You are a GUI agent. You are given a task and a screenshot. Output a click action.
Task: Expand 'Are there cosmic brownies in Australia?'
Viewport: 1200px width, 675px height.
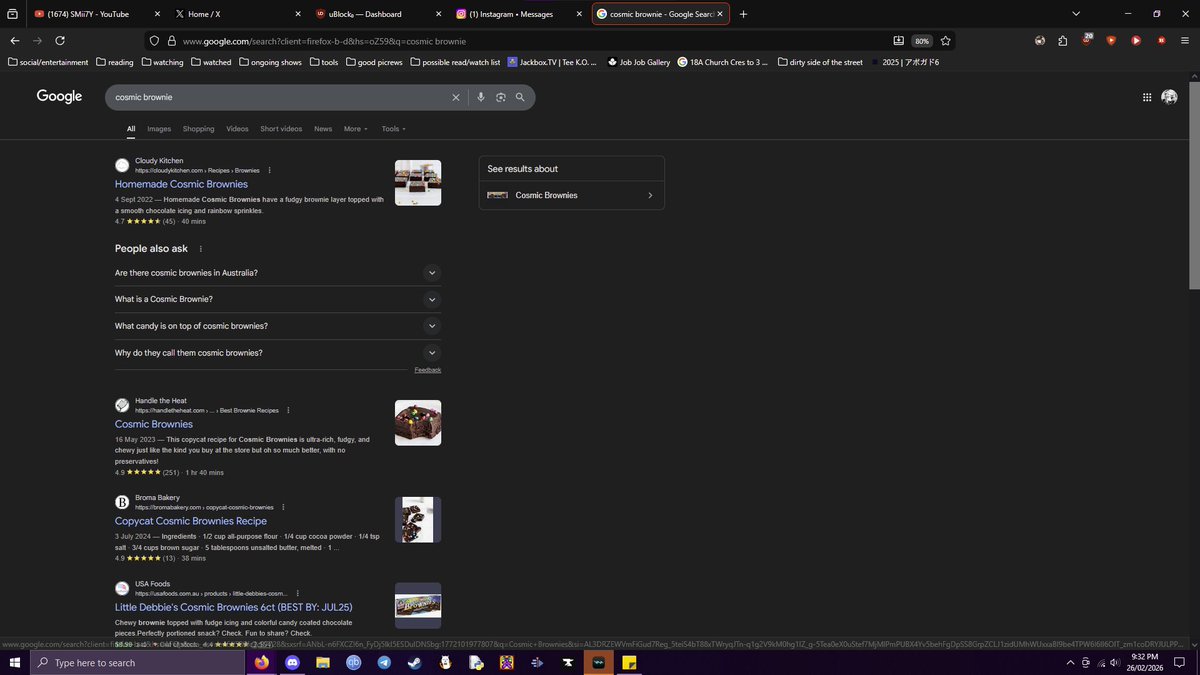(278, 273)
